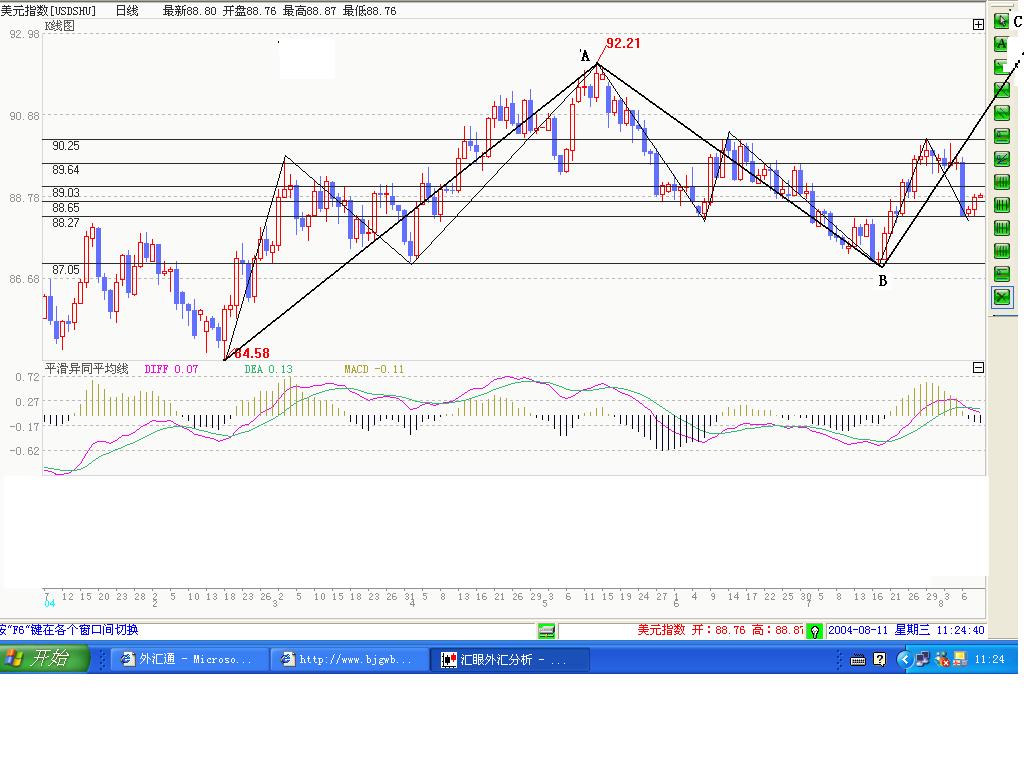Collapse the MACD panel with minus button

[978, 368]
